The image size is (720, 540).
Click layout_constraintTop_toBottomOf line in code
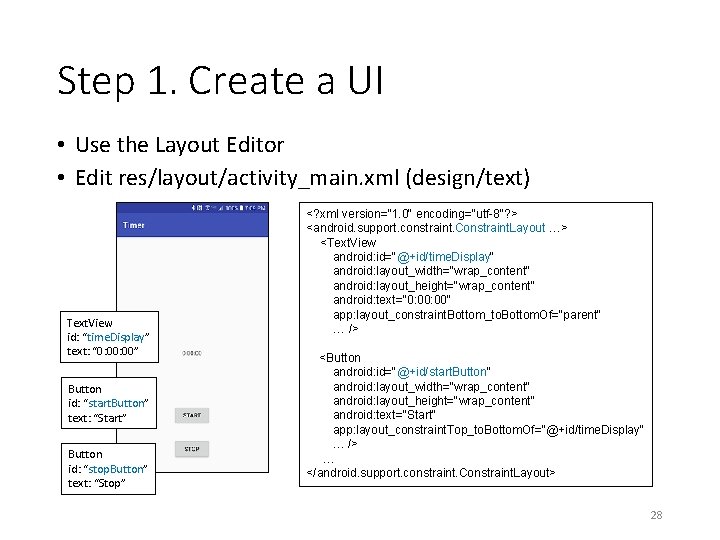point(489,430)
